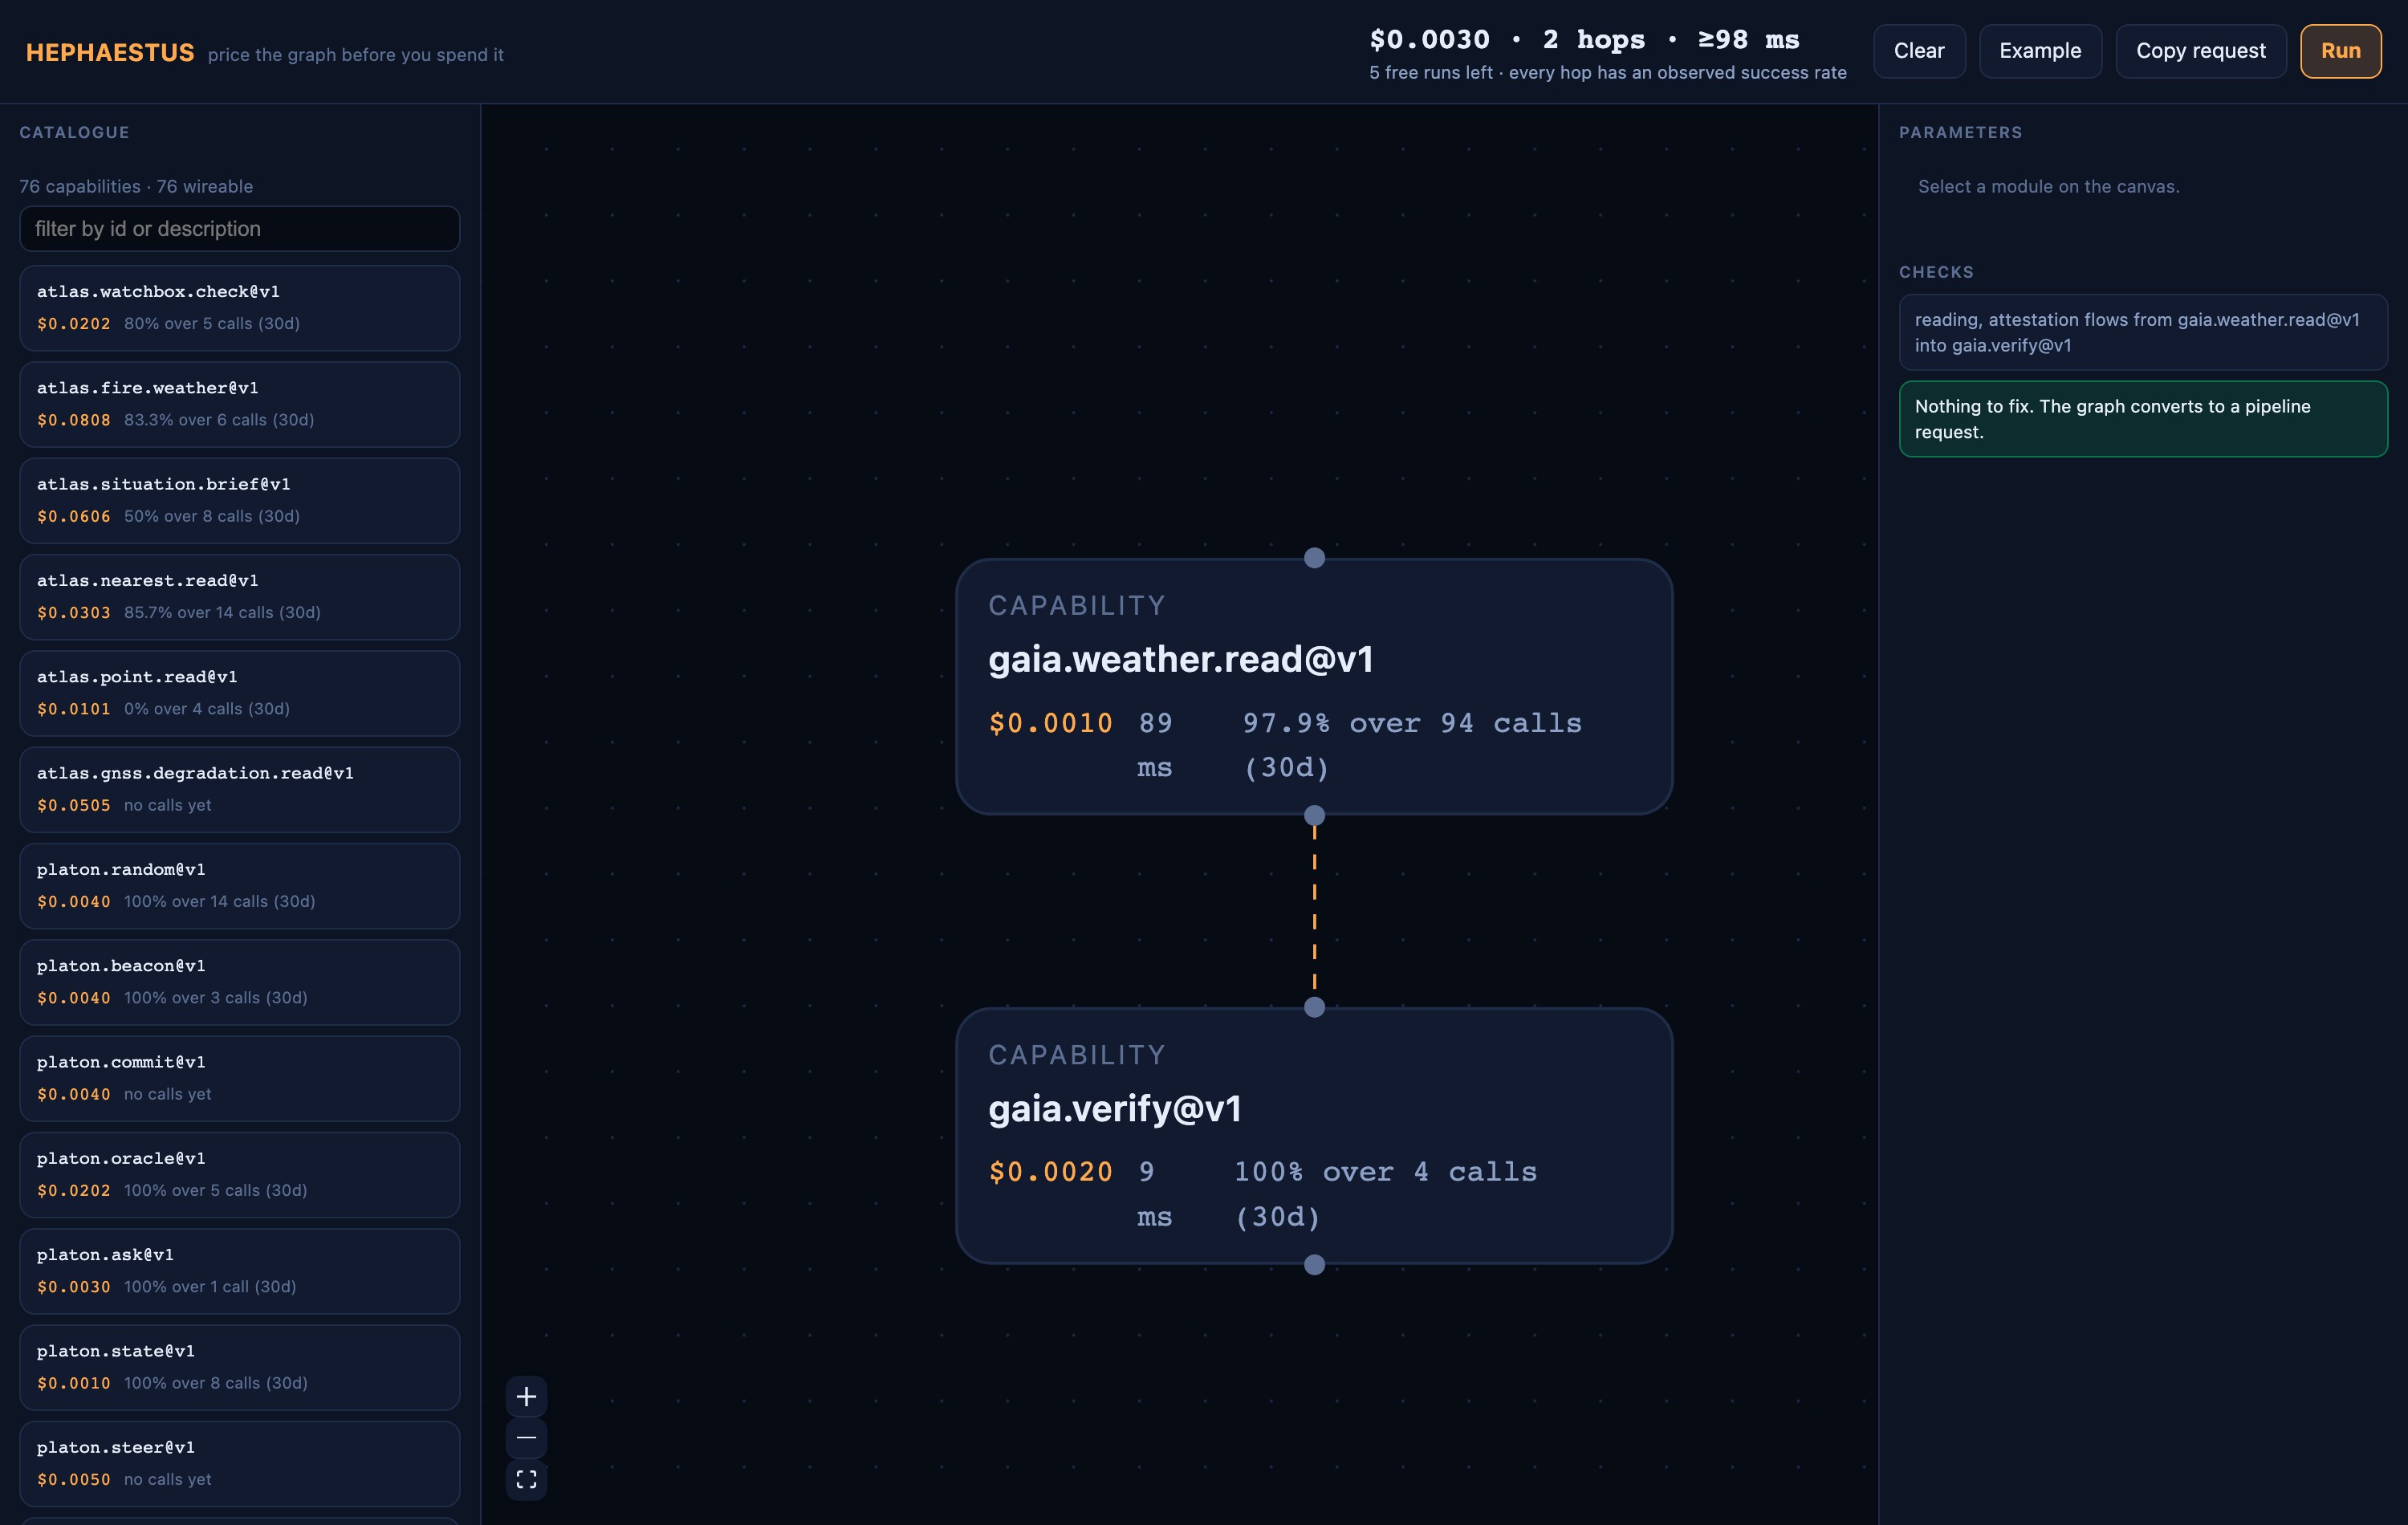
Task: Run the pipeline graph
Action: tap(2340, 51)
